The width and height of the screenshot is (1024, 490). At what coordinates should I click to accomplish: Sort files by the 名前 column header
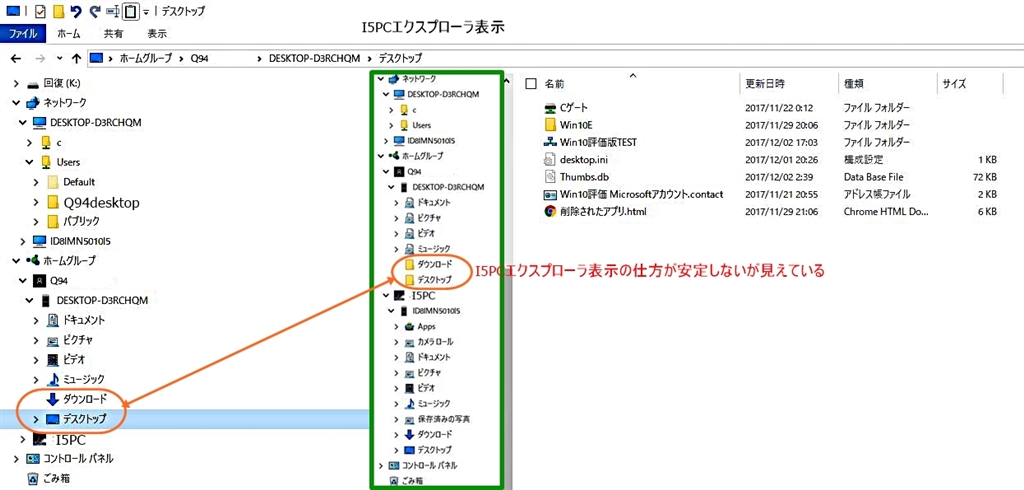click(554, 84)
